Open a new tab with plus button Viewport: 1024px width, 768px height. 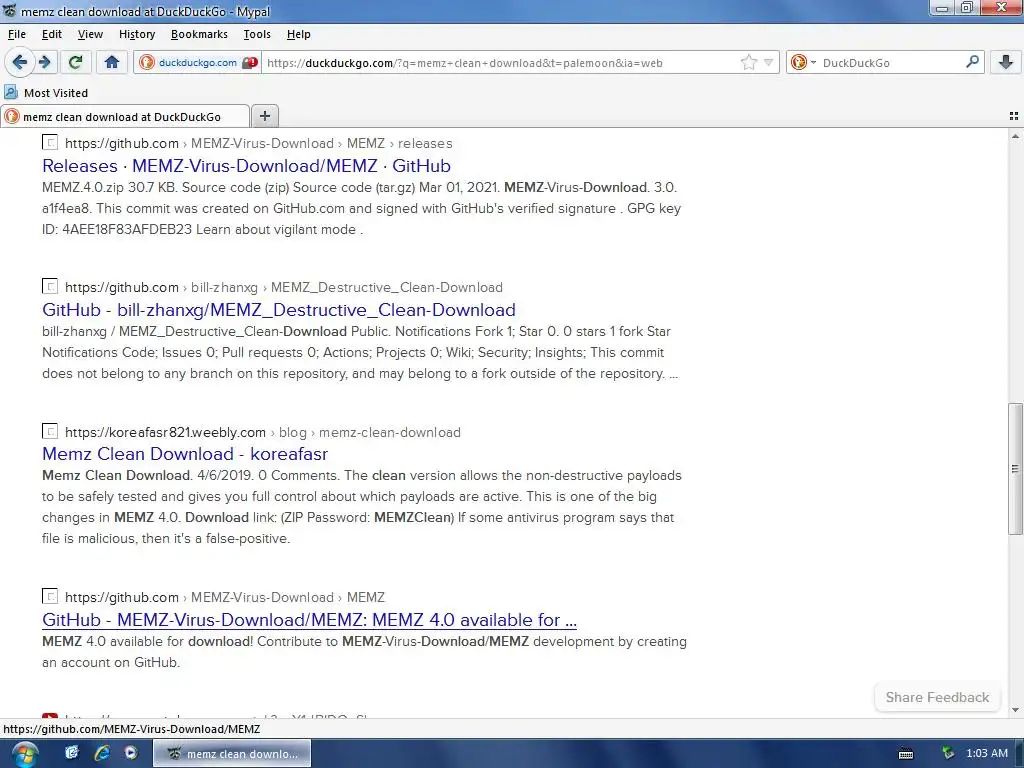264,116
